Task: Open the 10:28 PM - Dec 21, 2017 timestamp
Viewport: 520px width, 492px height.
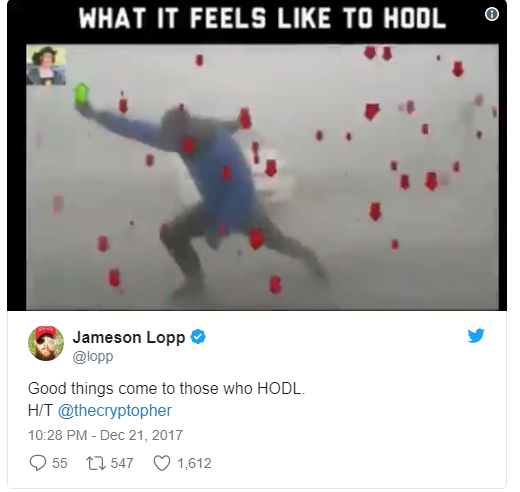Action: point(105,435)
